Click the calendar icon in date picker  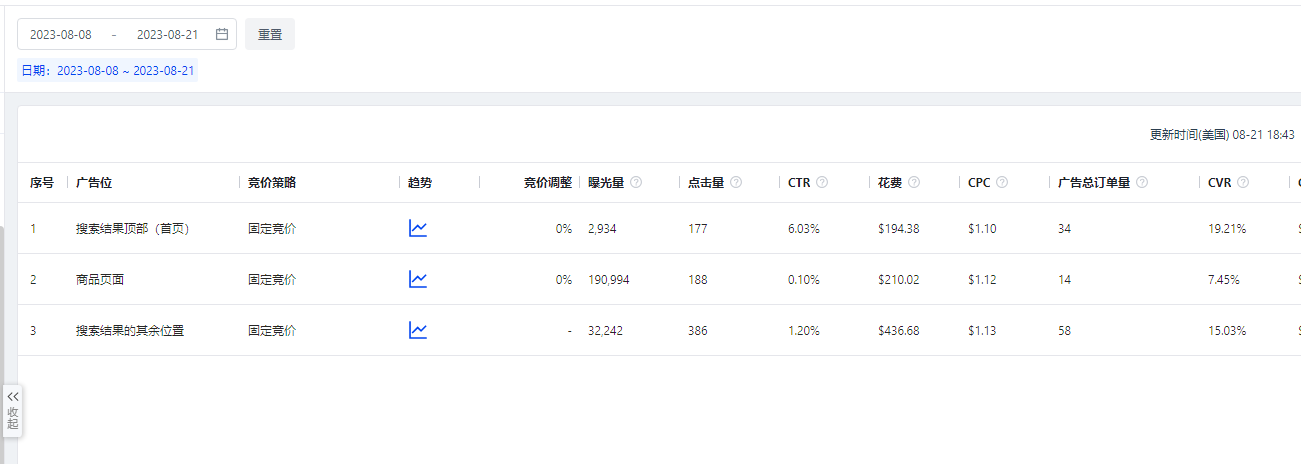(222, 34)
